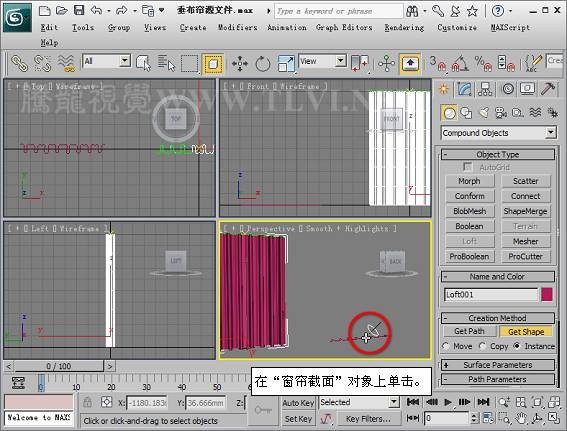Select the Lights category icon
Screen dimensions: 567x431
pyautogui.click(x=483, y=113)
